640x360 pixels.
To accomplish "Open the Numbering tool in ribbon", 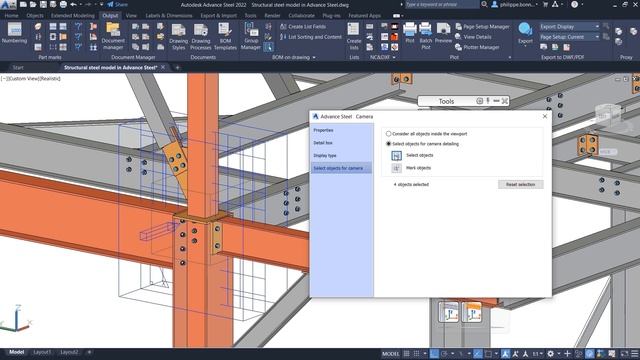I will pyautogui.click(x=14, y=33).
